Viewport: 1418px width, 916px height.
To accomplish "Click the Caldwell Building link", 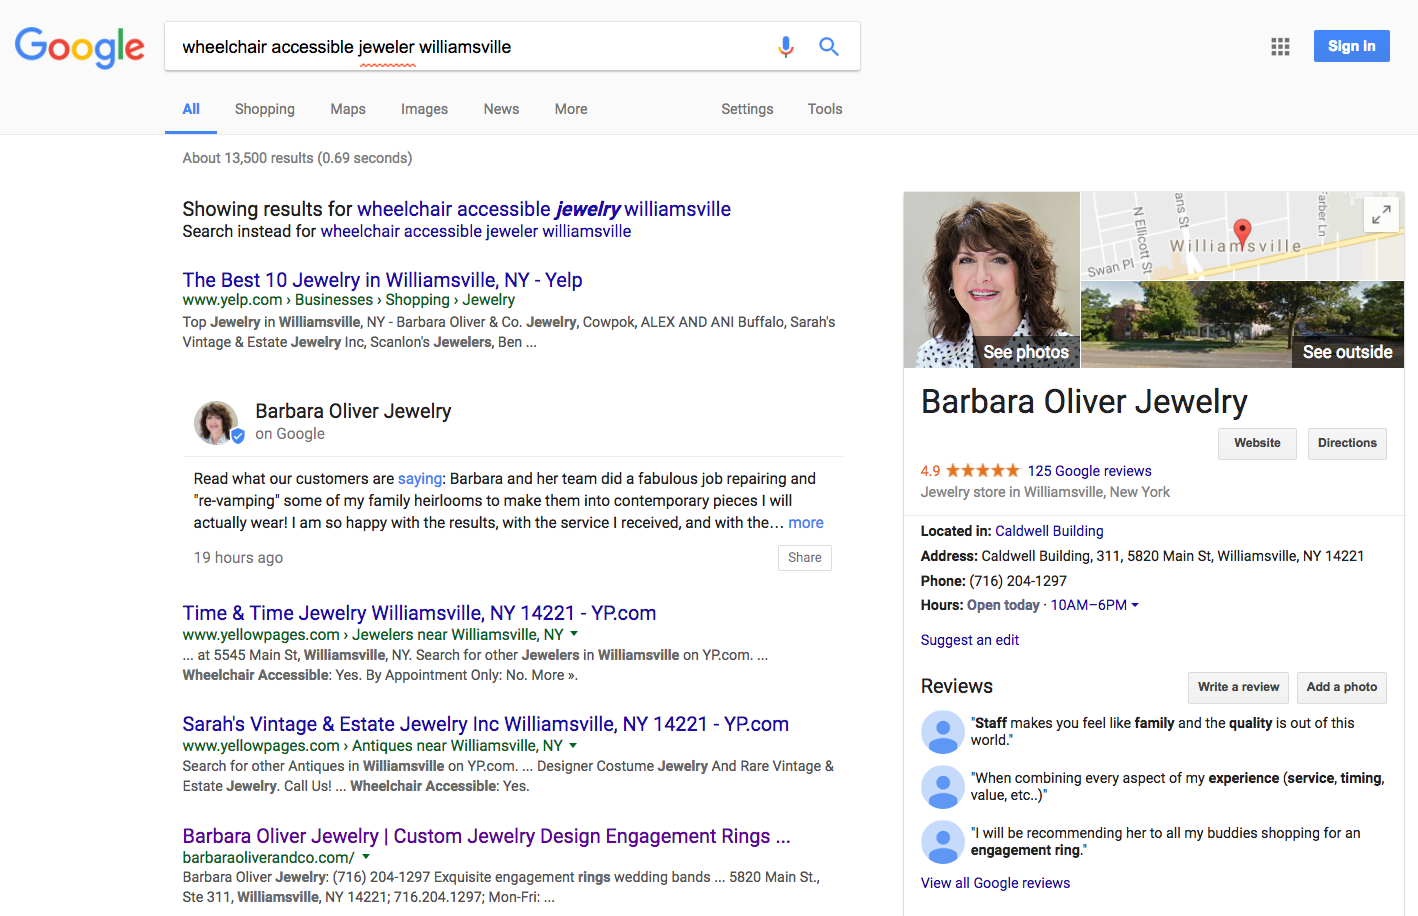I will click(x=1049, y=531).
